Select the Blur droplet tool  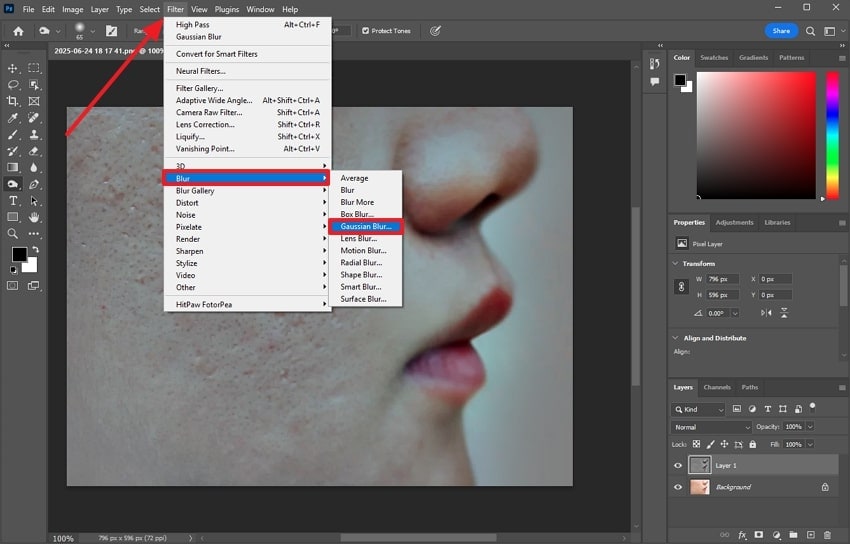[34, 167]
